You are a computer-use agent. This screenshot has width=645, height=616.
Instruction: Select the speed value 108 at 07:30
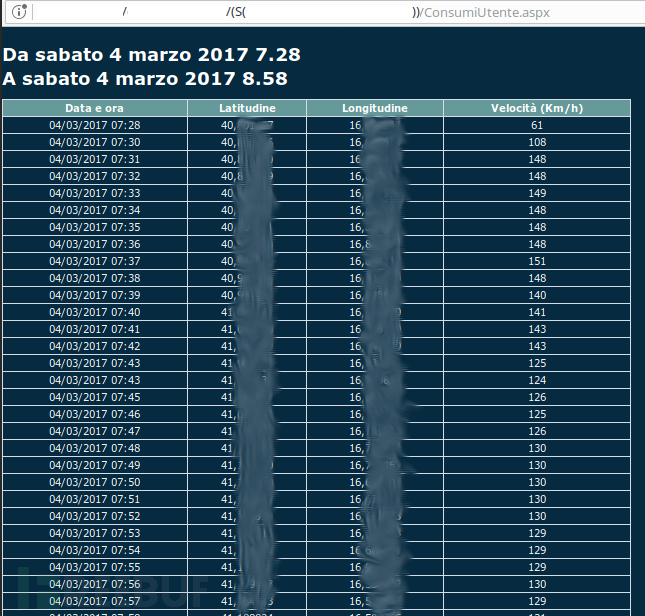click(537, 142)
